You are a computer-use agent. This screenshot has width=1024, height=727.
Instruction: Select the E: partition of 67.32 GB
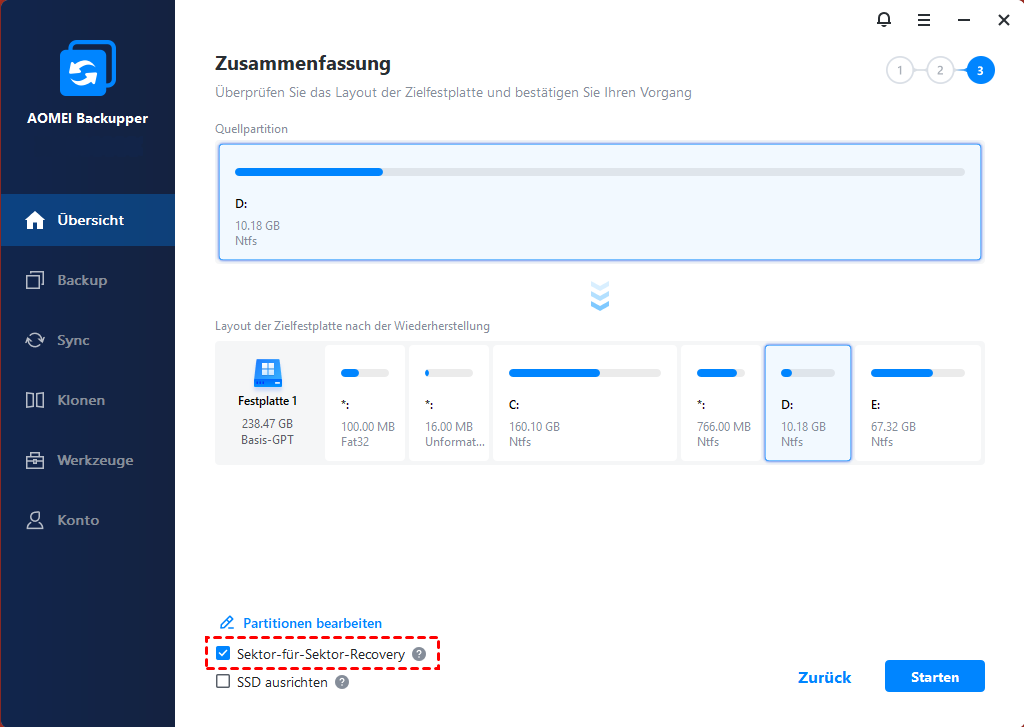pos(918,403)
